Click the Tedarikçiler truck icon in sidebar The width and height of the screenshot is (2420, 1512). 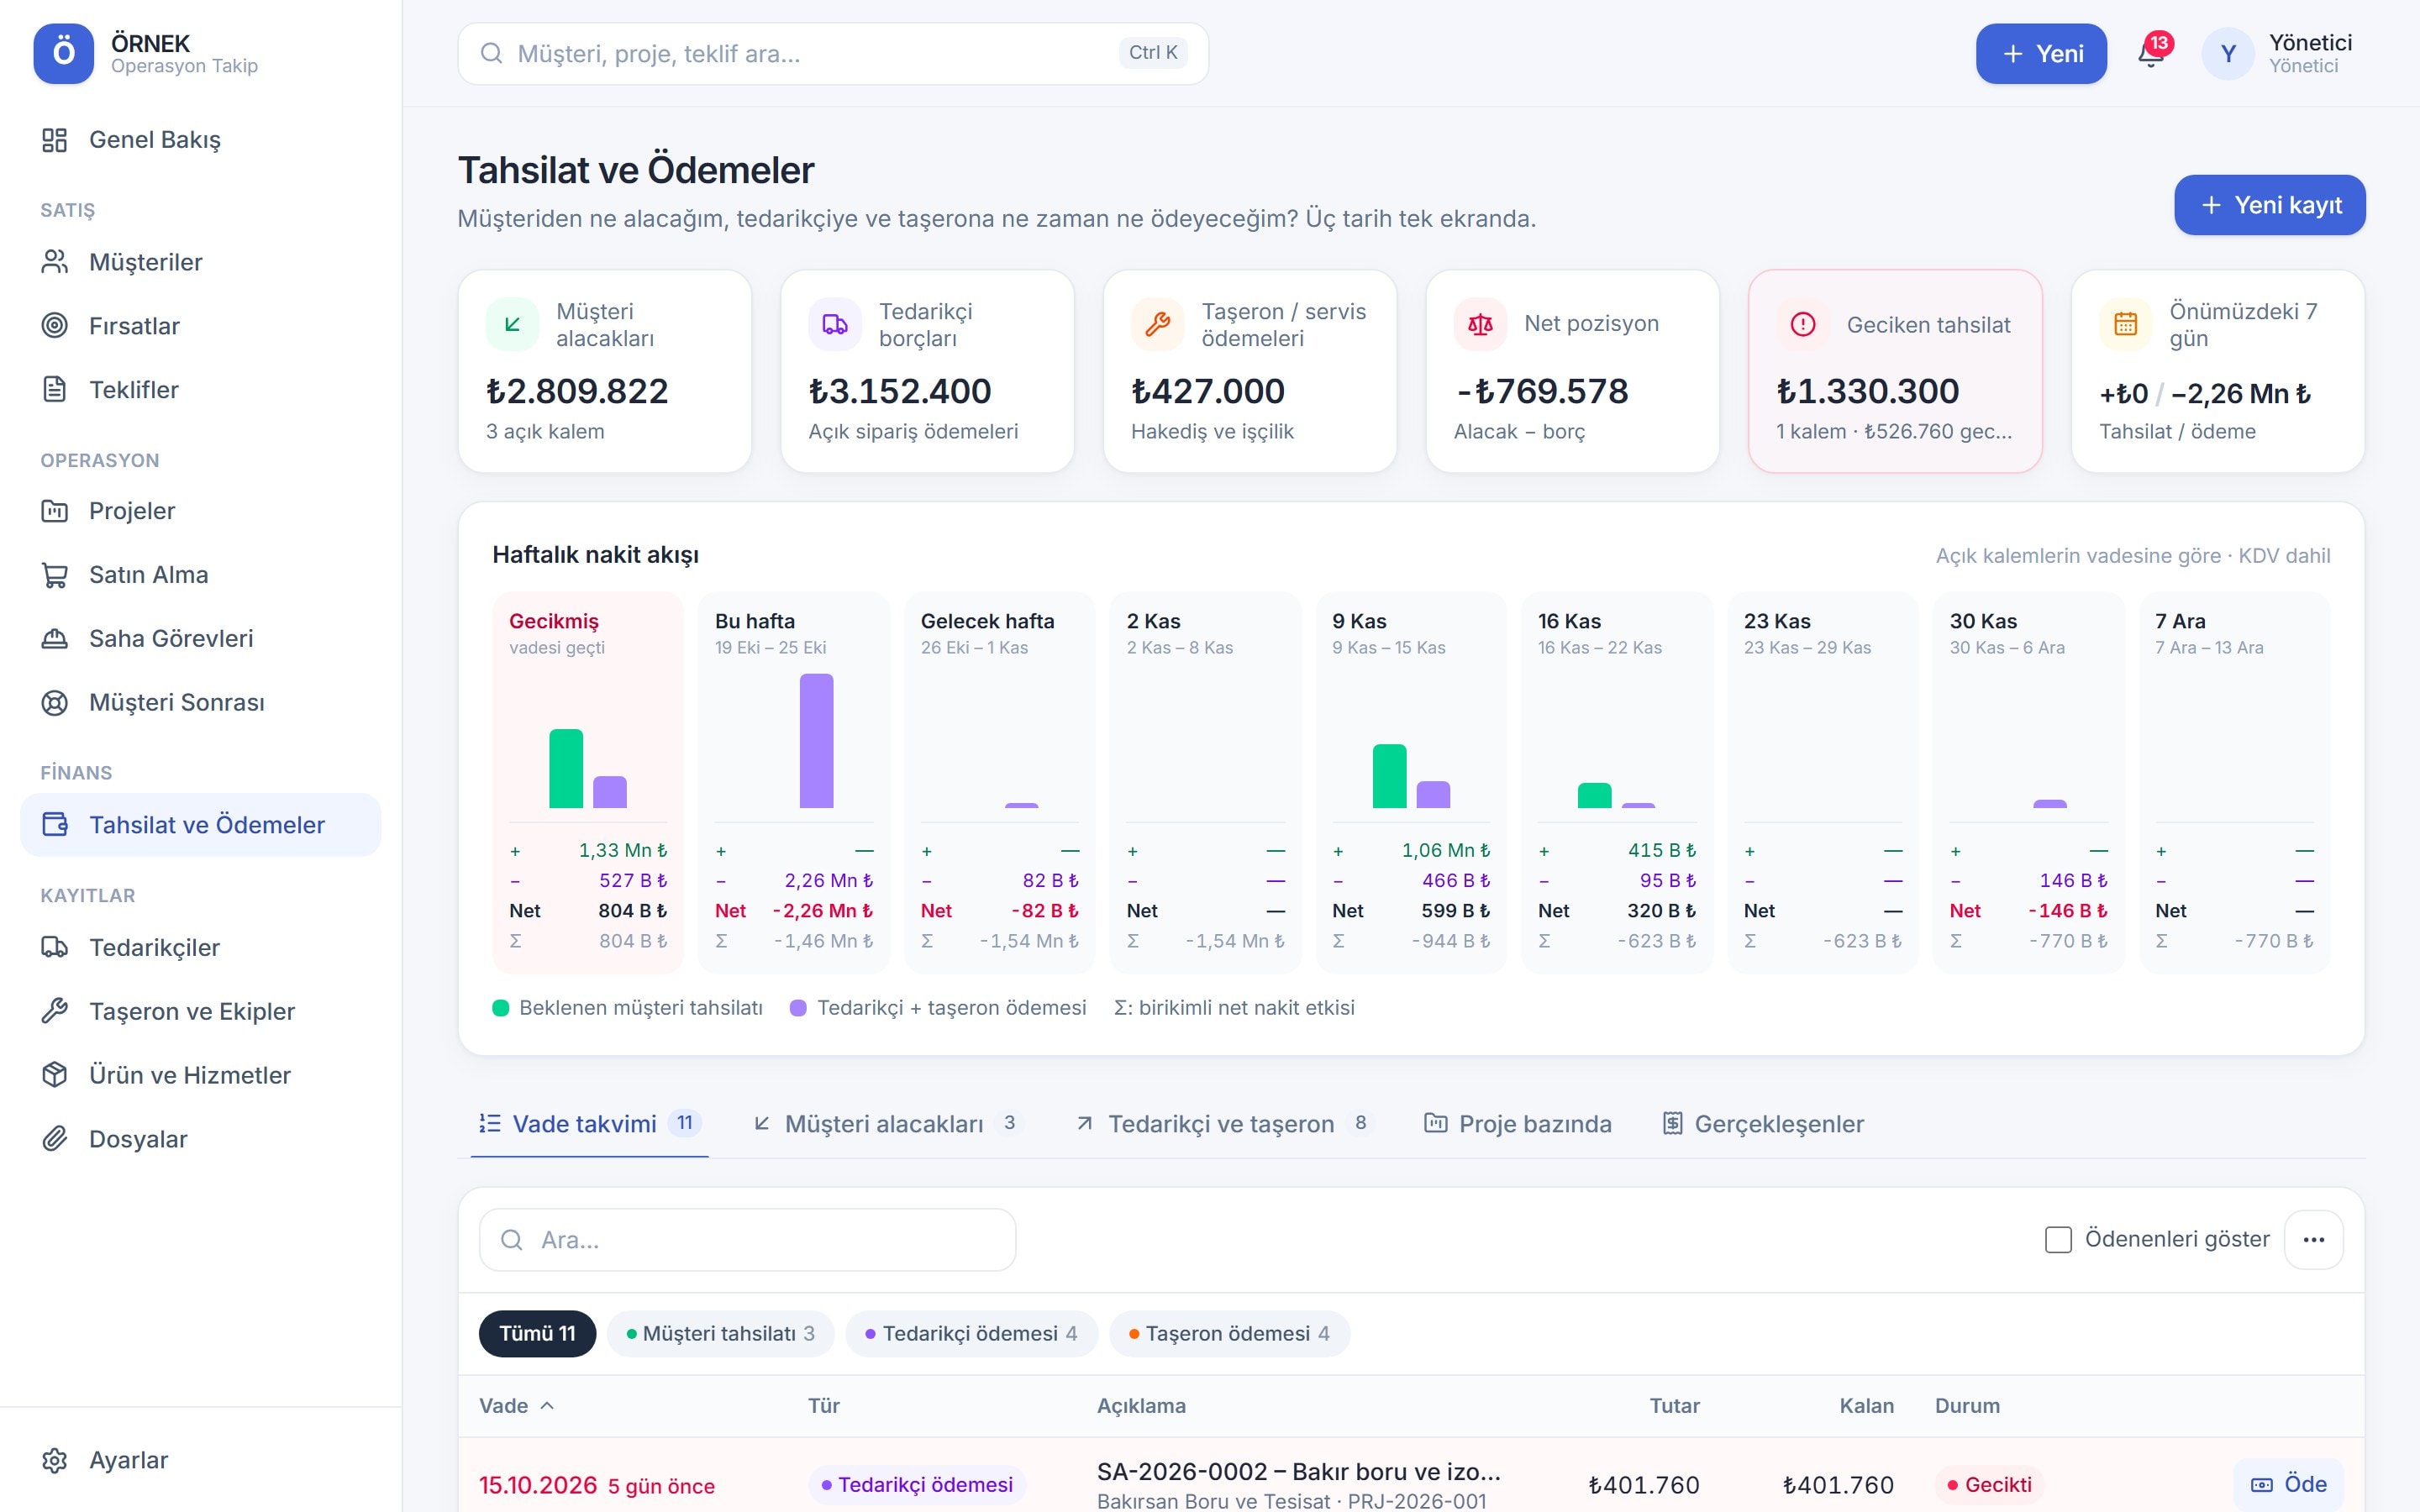tap(54, 948)
